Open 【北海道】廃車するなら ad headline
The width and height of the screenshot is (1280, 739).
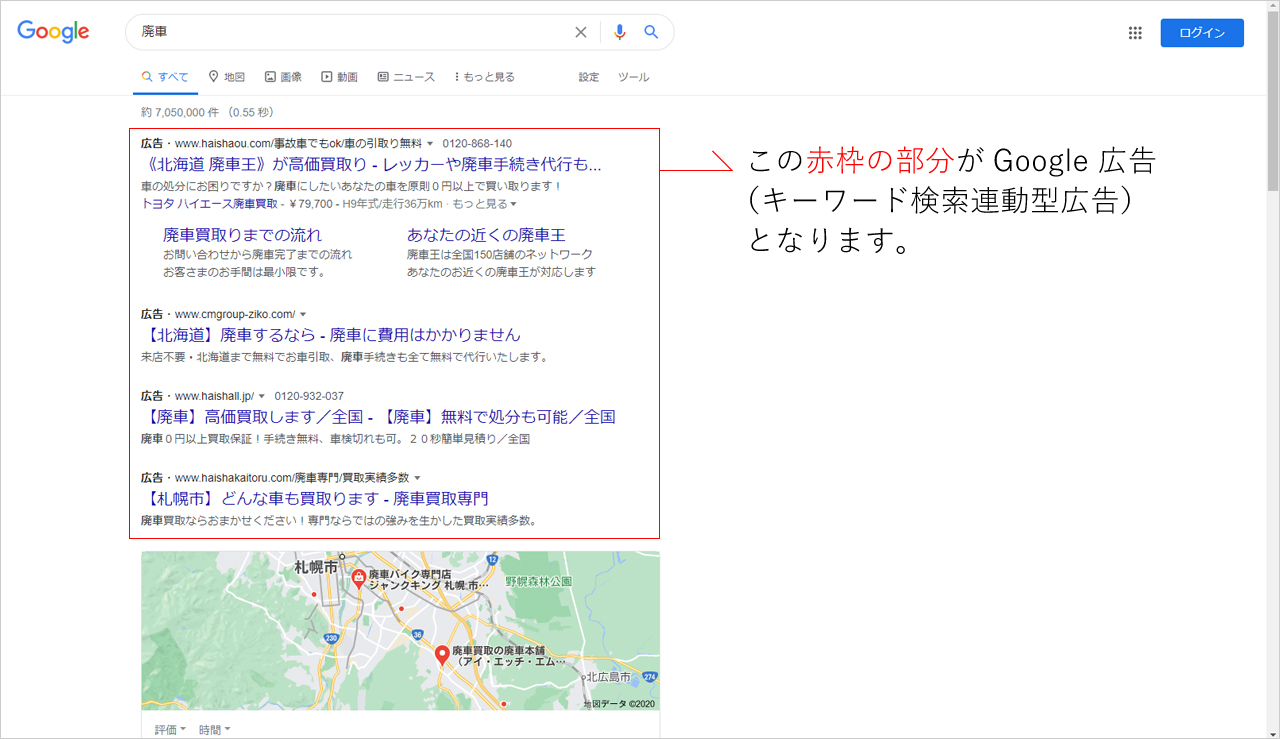[331, 335]
